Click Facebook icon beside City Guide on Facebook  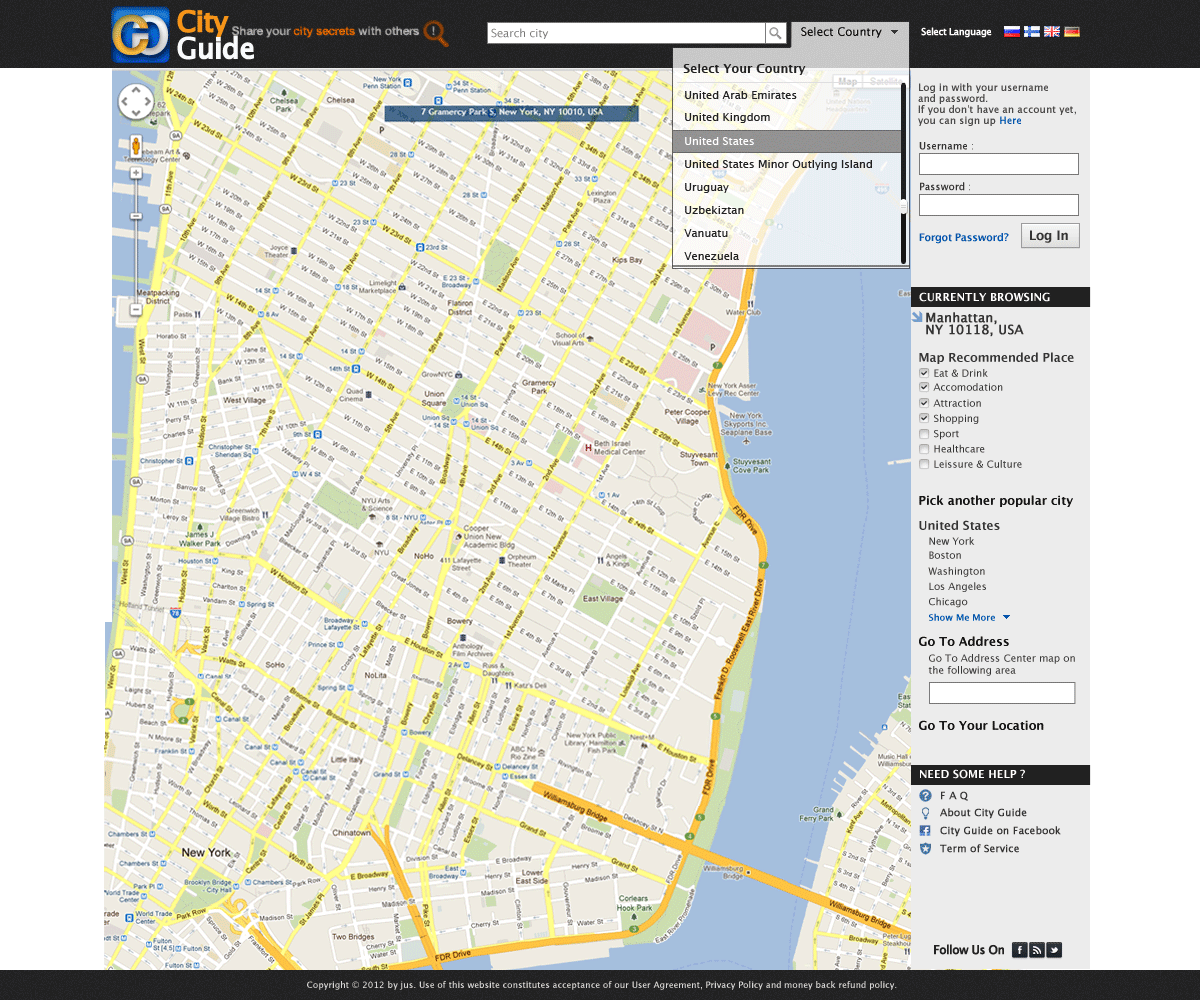[x=925, y=831]
